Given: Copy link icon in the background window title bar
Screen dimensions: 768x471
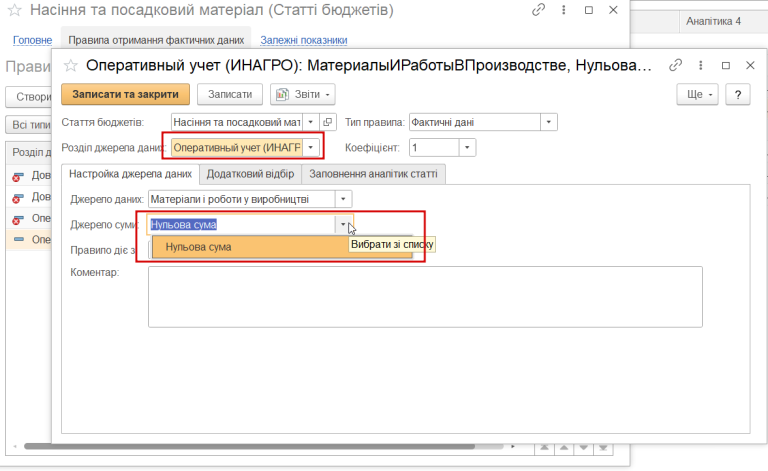Looking at the screenshot, I should (538, 10).
